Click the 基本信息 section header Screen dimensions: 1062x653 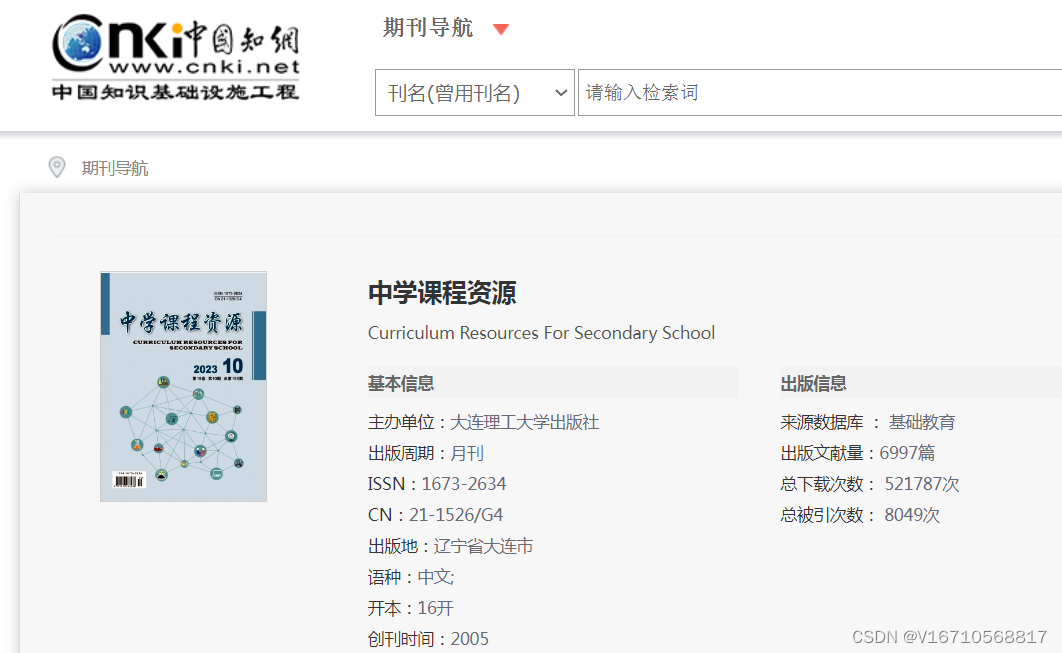[x=401, y=383]
